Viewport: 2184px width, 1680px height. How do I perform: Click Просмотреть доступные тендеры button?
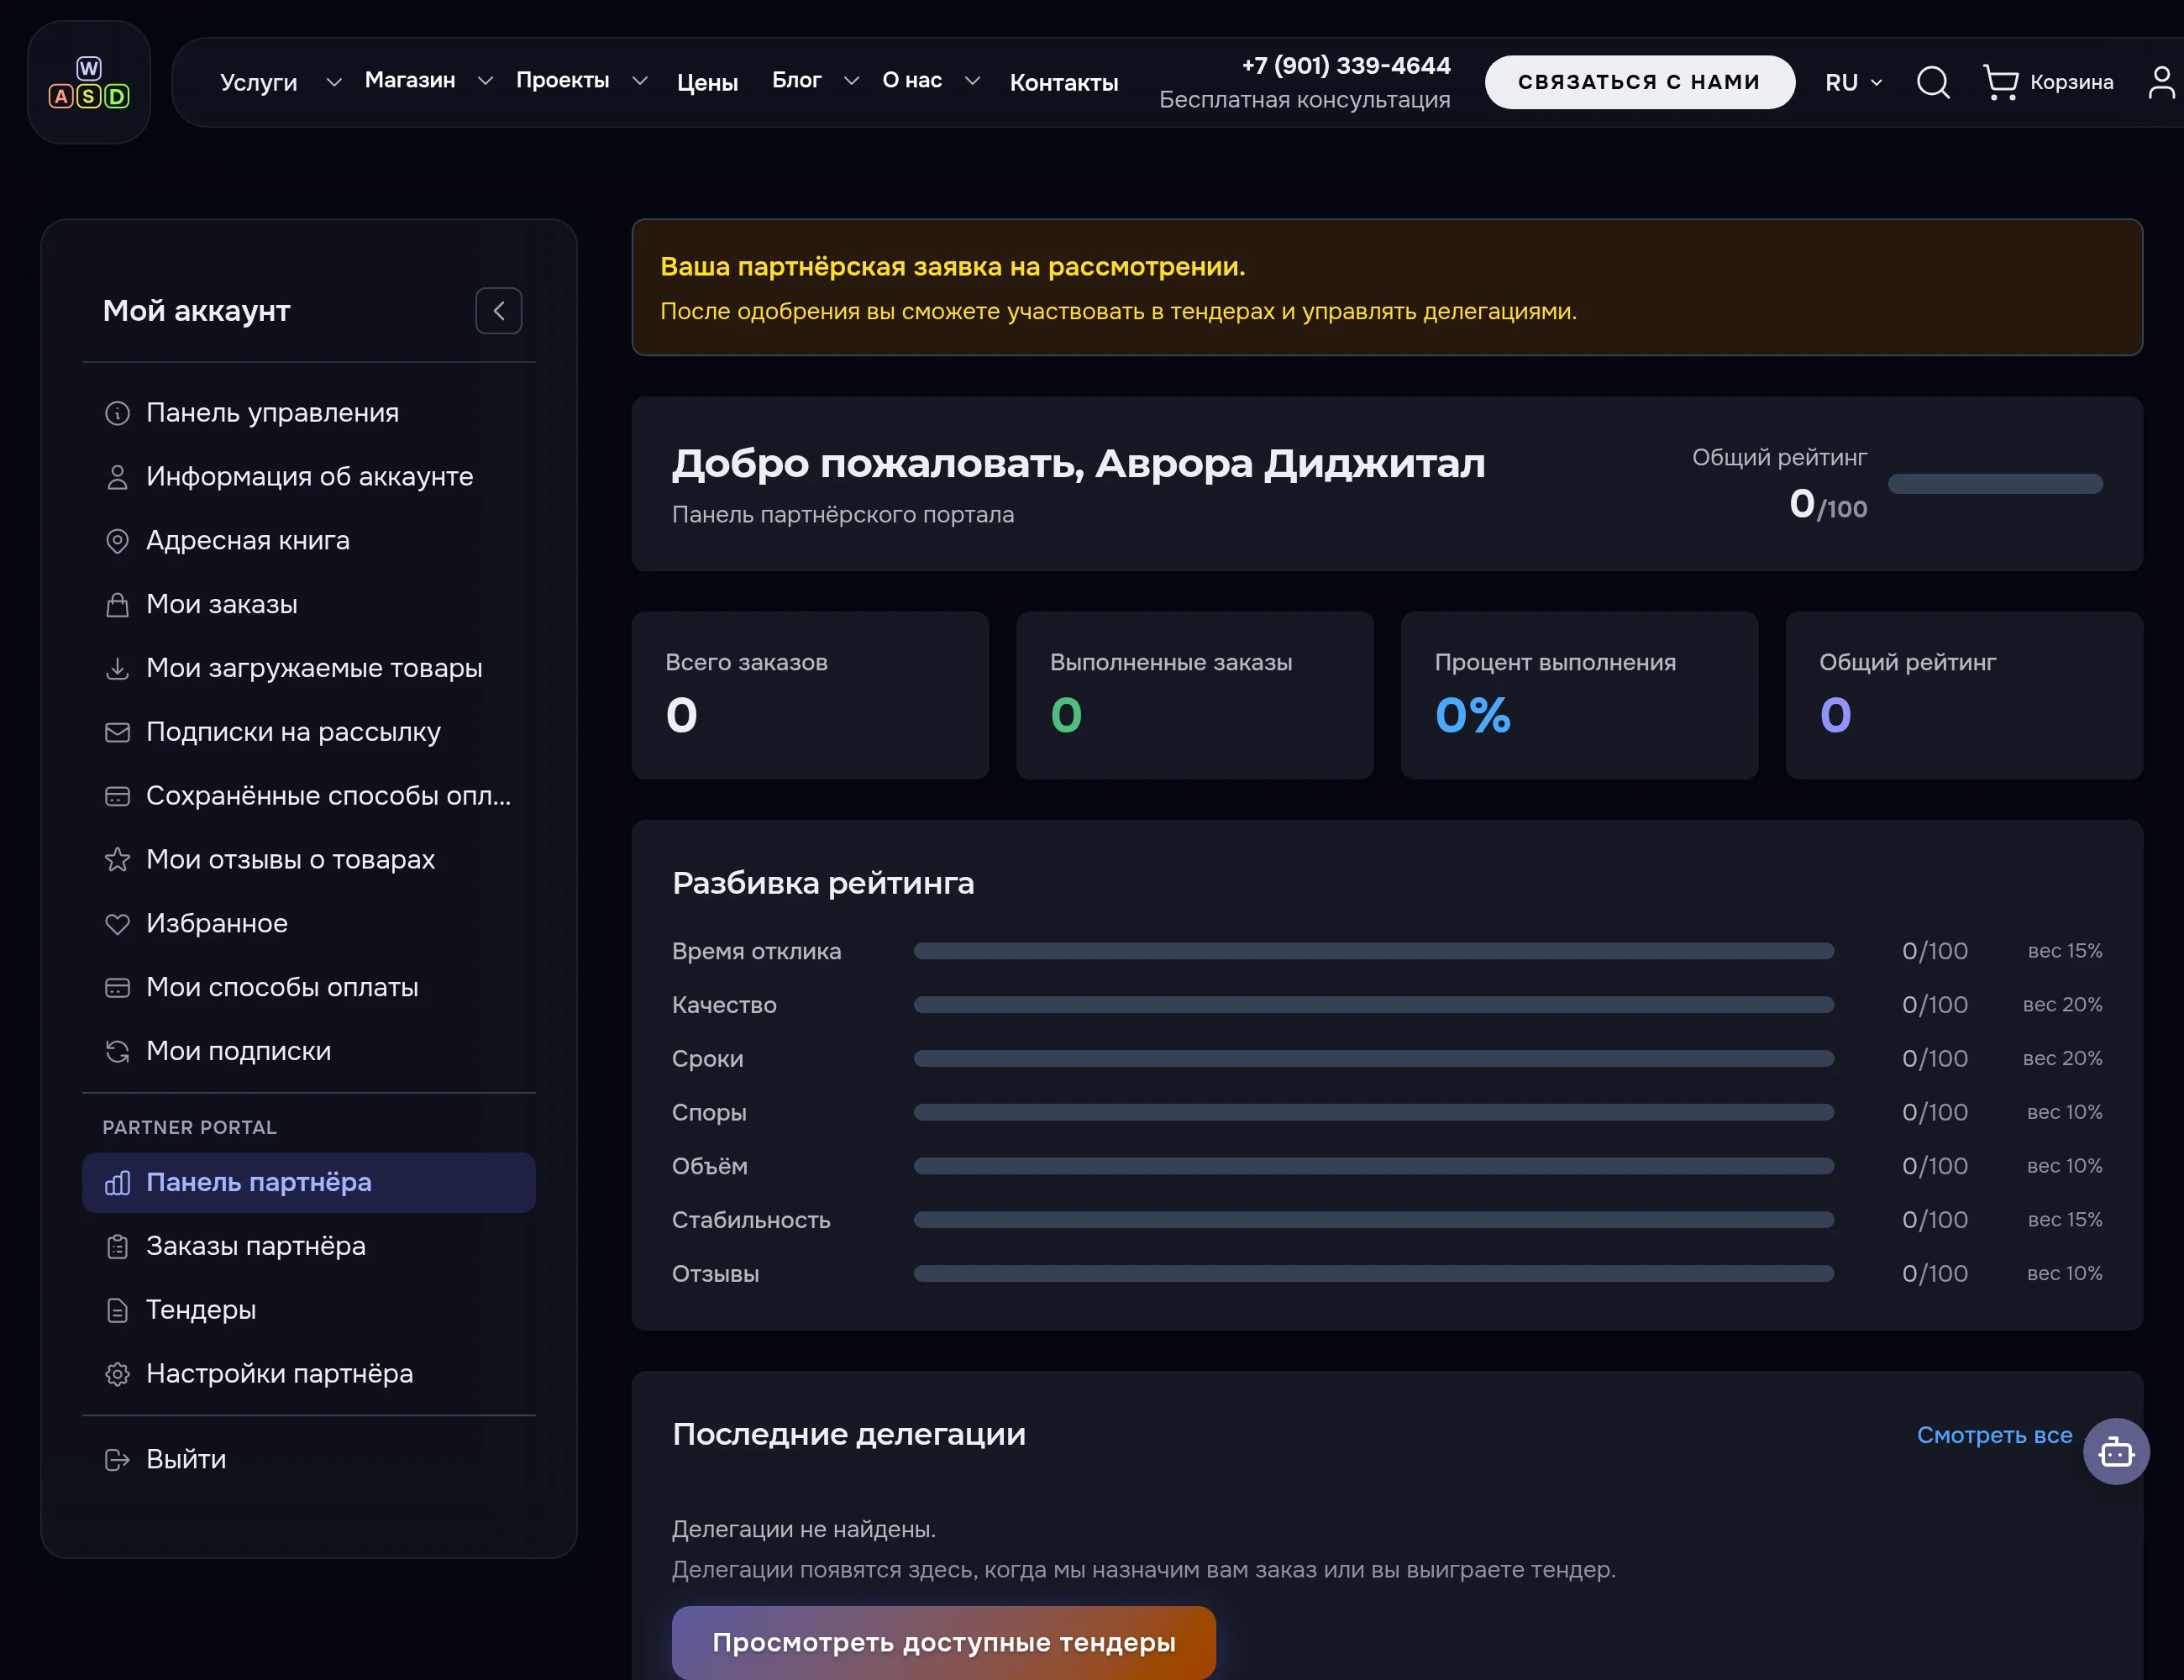(943, 1642)
